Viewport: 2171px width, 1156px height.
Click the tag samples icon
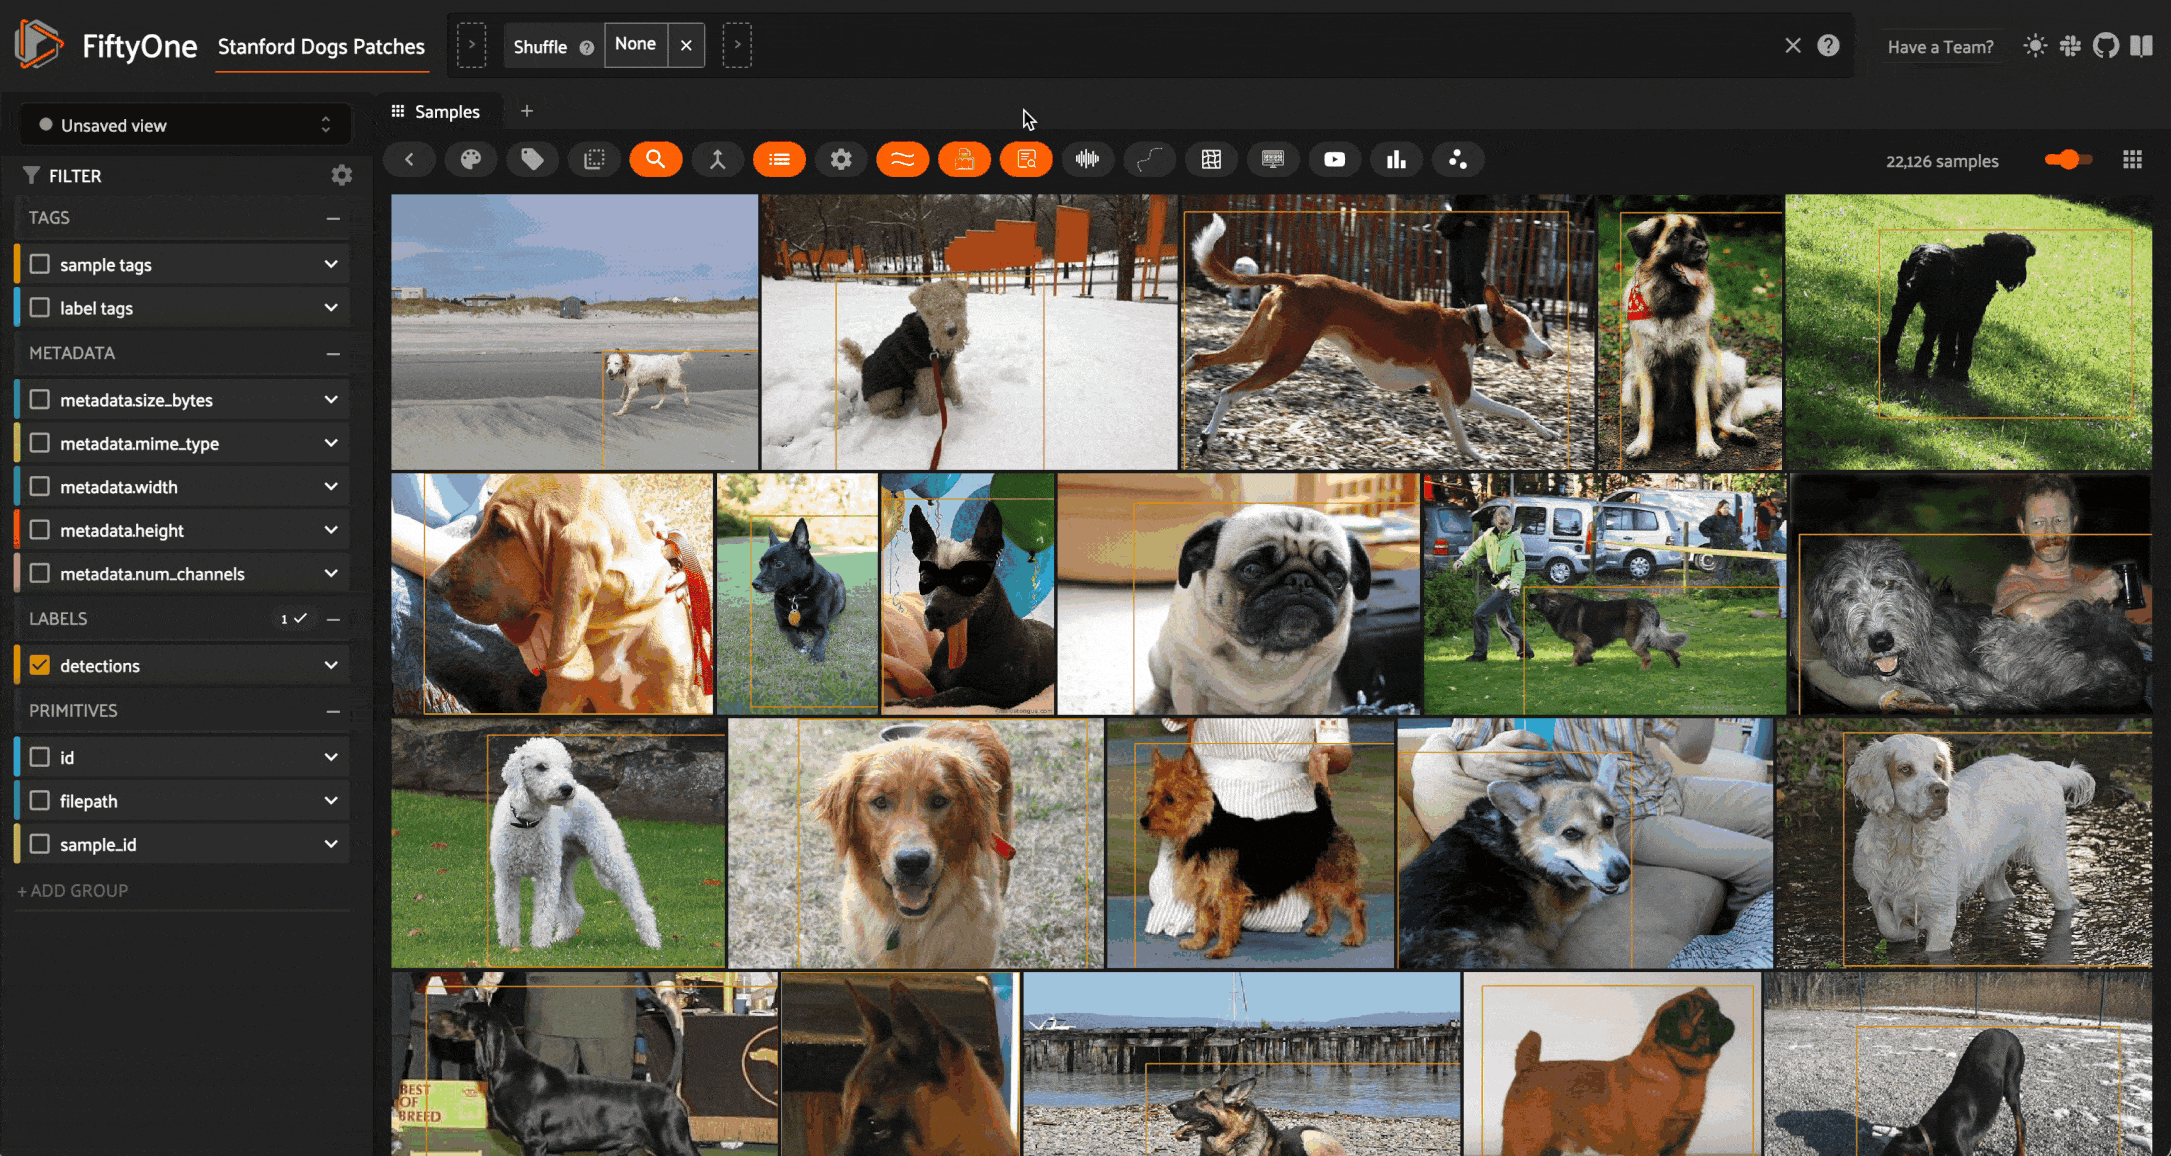532,160
